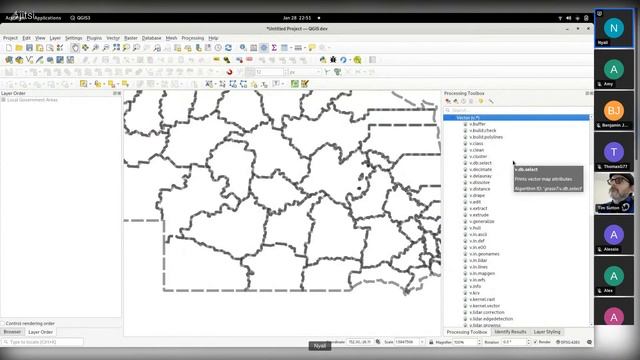Open the Processing menu

tap(193, 38)
